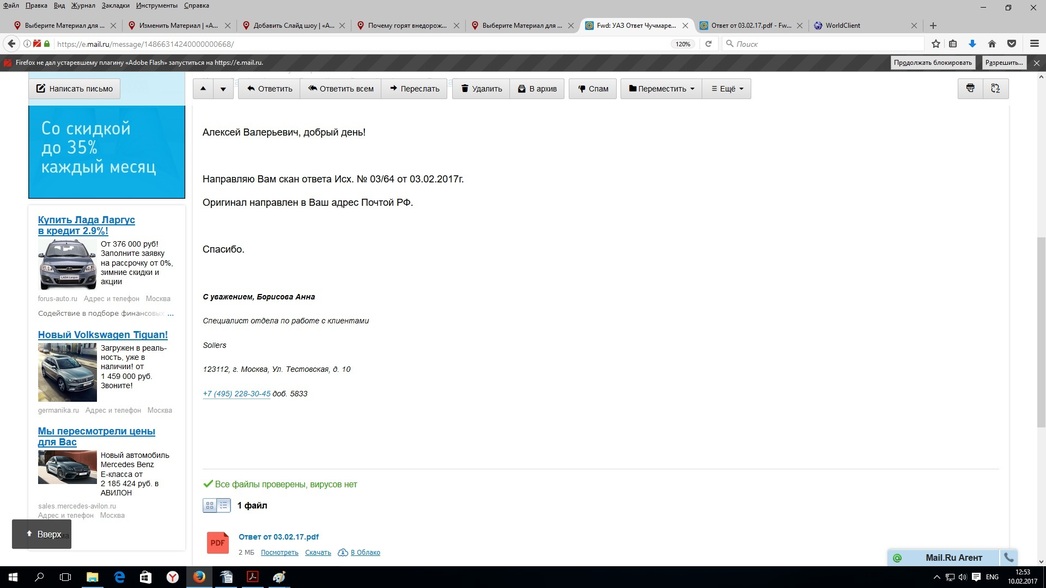This screenshot has width=1046, height=588.
Task: Click the 120% zoom level indicator
Action: coord(683,44)
